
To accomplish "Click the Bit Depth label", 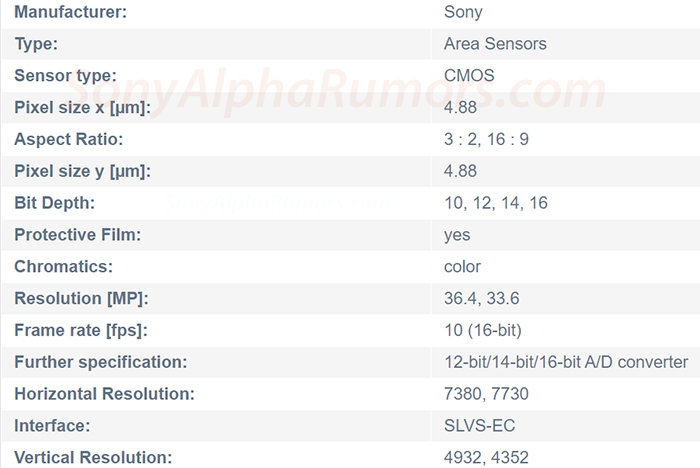I will tap(54, 203).
